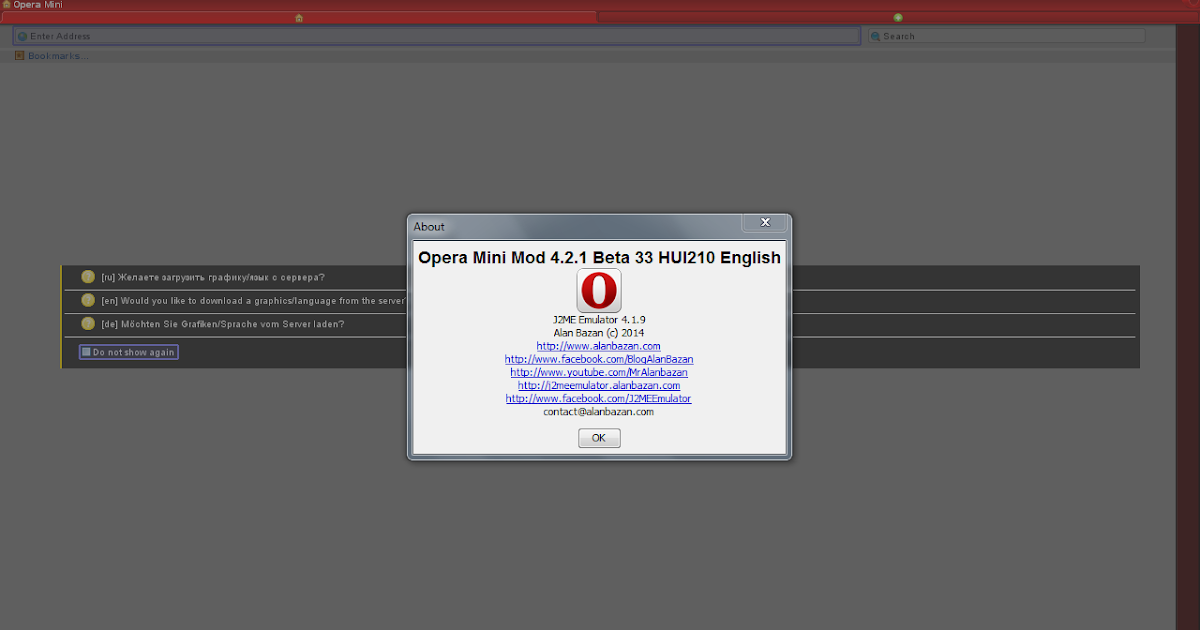The width and height of the screenshot is (1200, 630).
Task: Click the Search input field
Action: pos(1000,35)
